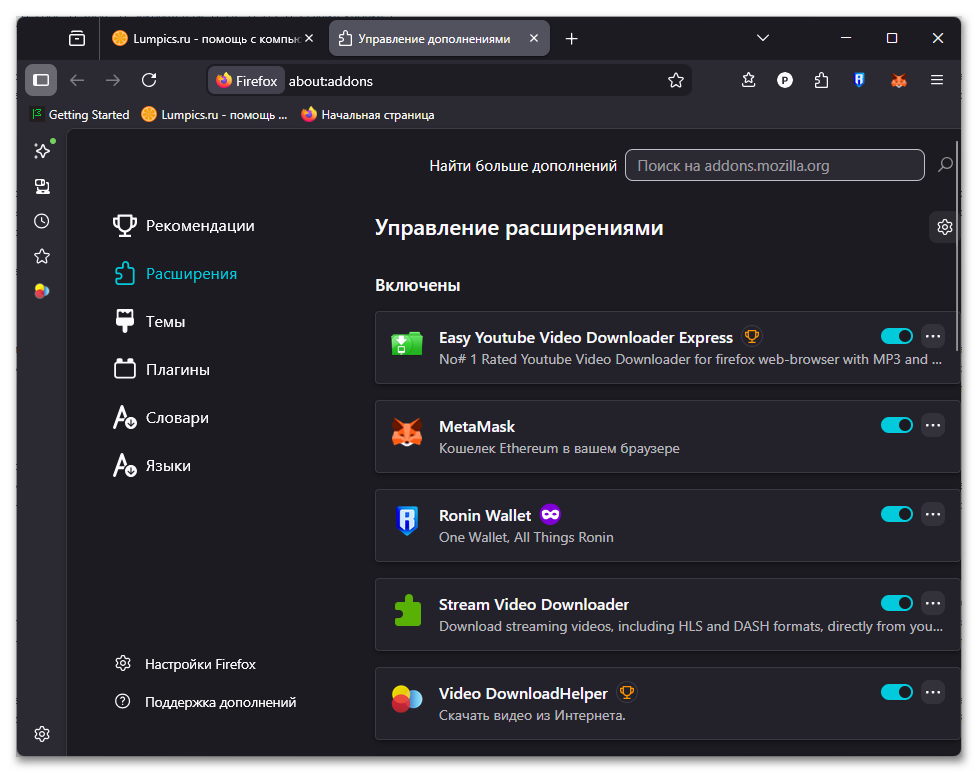Open sidebar settings gear at bottom left
This screenshot has height=773, width=978.
[42, 734]
